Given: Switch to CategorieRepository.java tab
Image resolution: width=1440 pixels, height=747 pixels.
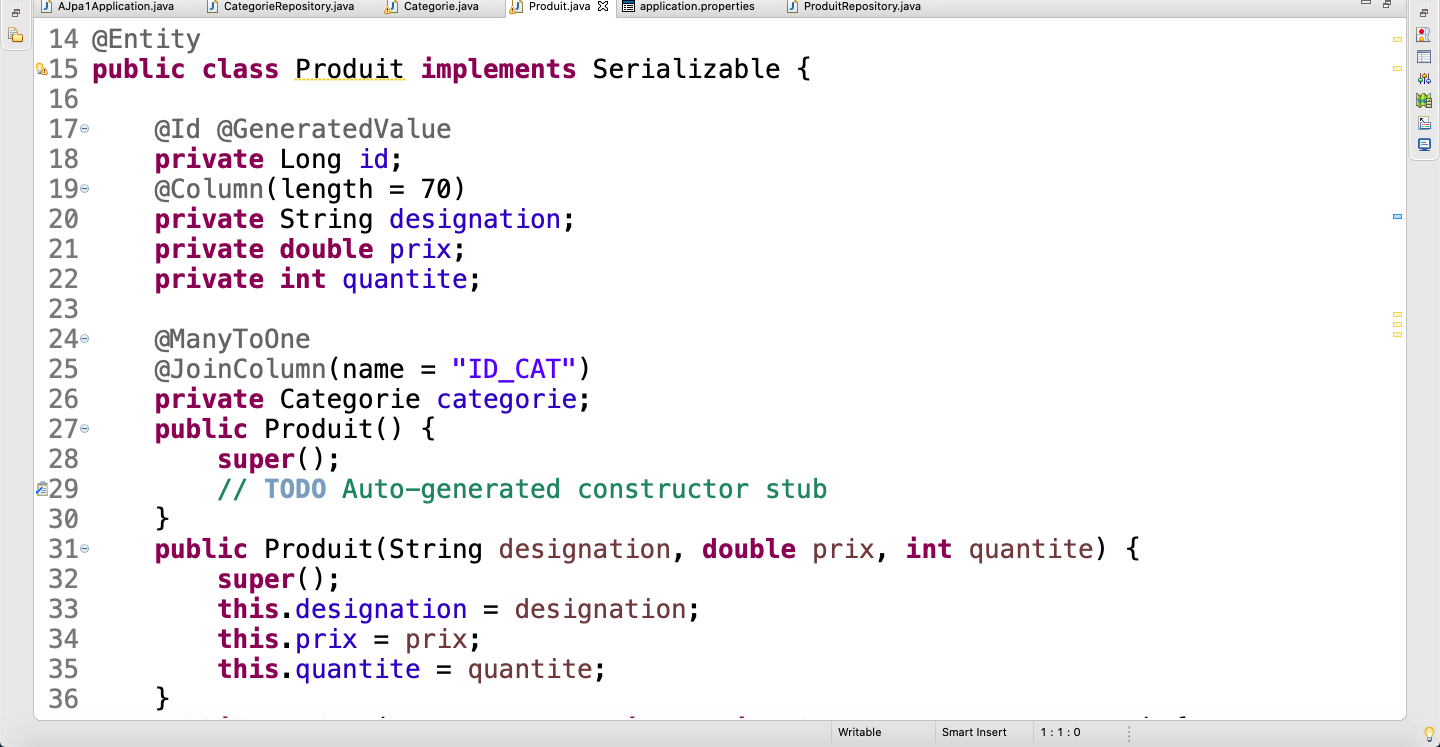Looking at the screenshot, I should [x=281, y=6].
